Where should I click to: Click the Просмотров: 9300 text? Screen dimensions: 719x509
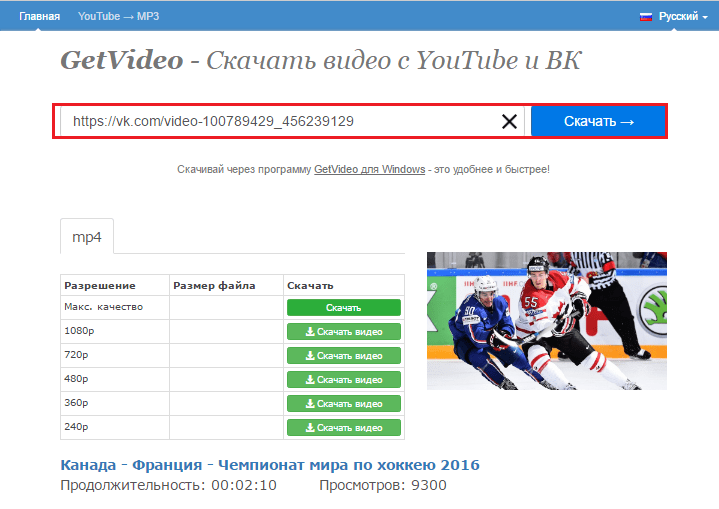[383, 485]
